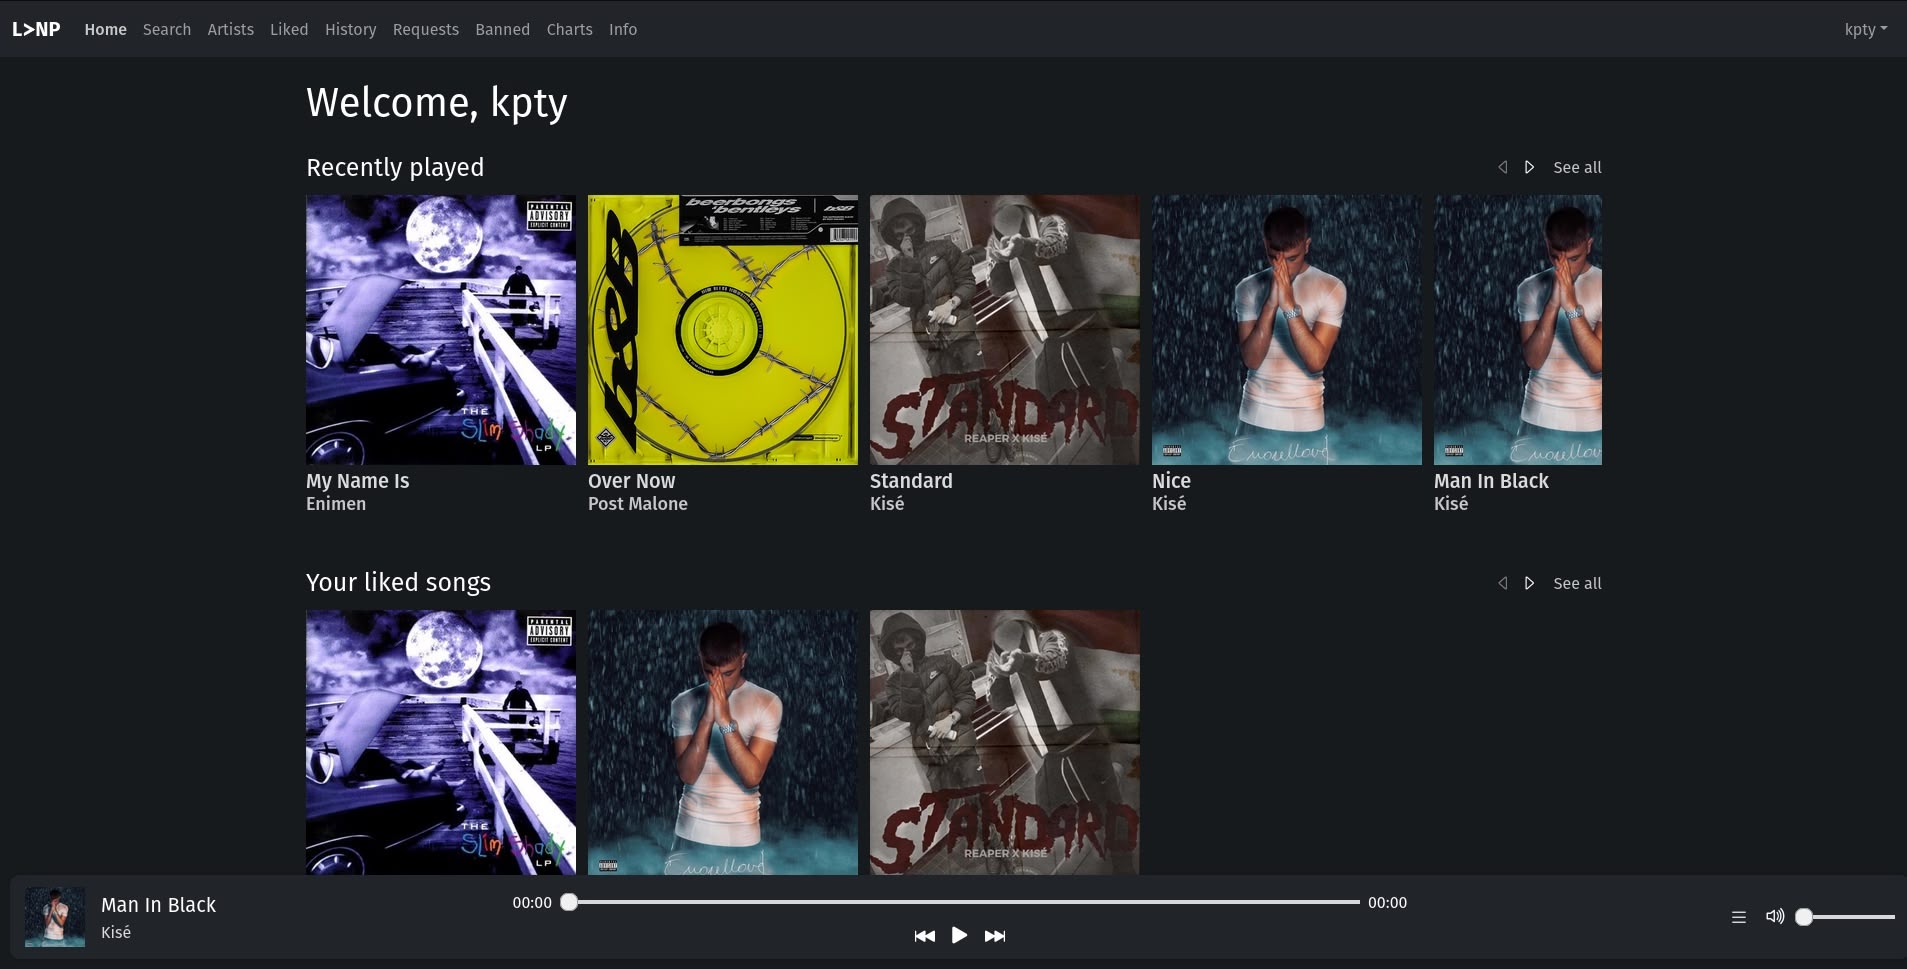Open the Search page
1907x969 pixels.
[x=167, y=29]
